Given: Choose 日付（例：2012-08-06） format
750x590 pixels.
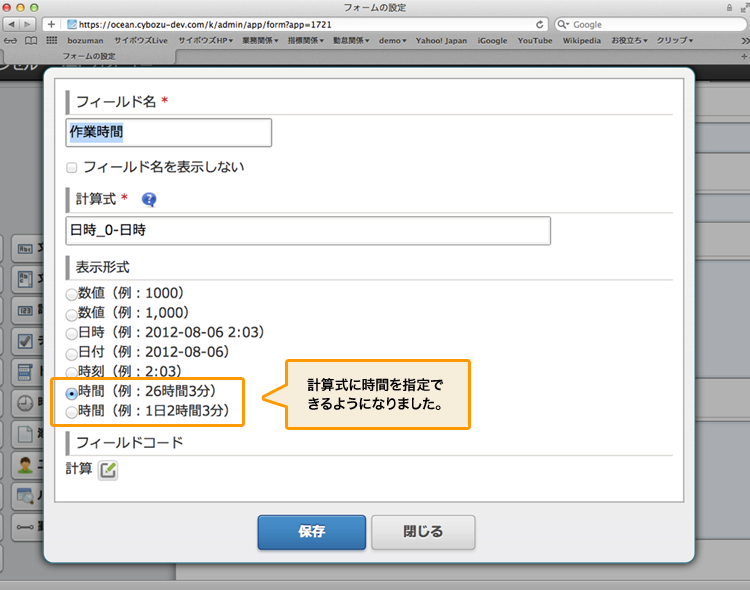Looking at the screenshot, I should click(x=71, y=353).
